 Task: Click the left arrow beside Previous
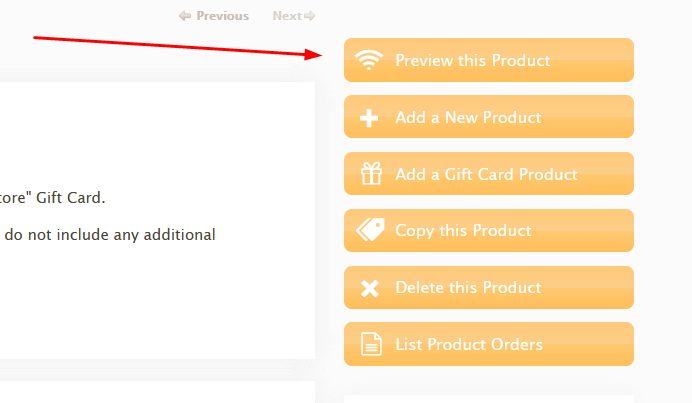coord(185,16)
